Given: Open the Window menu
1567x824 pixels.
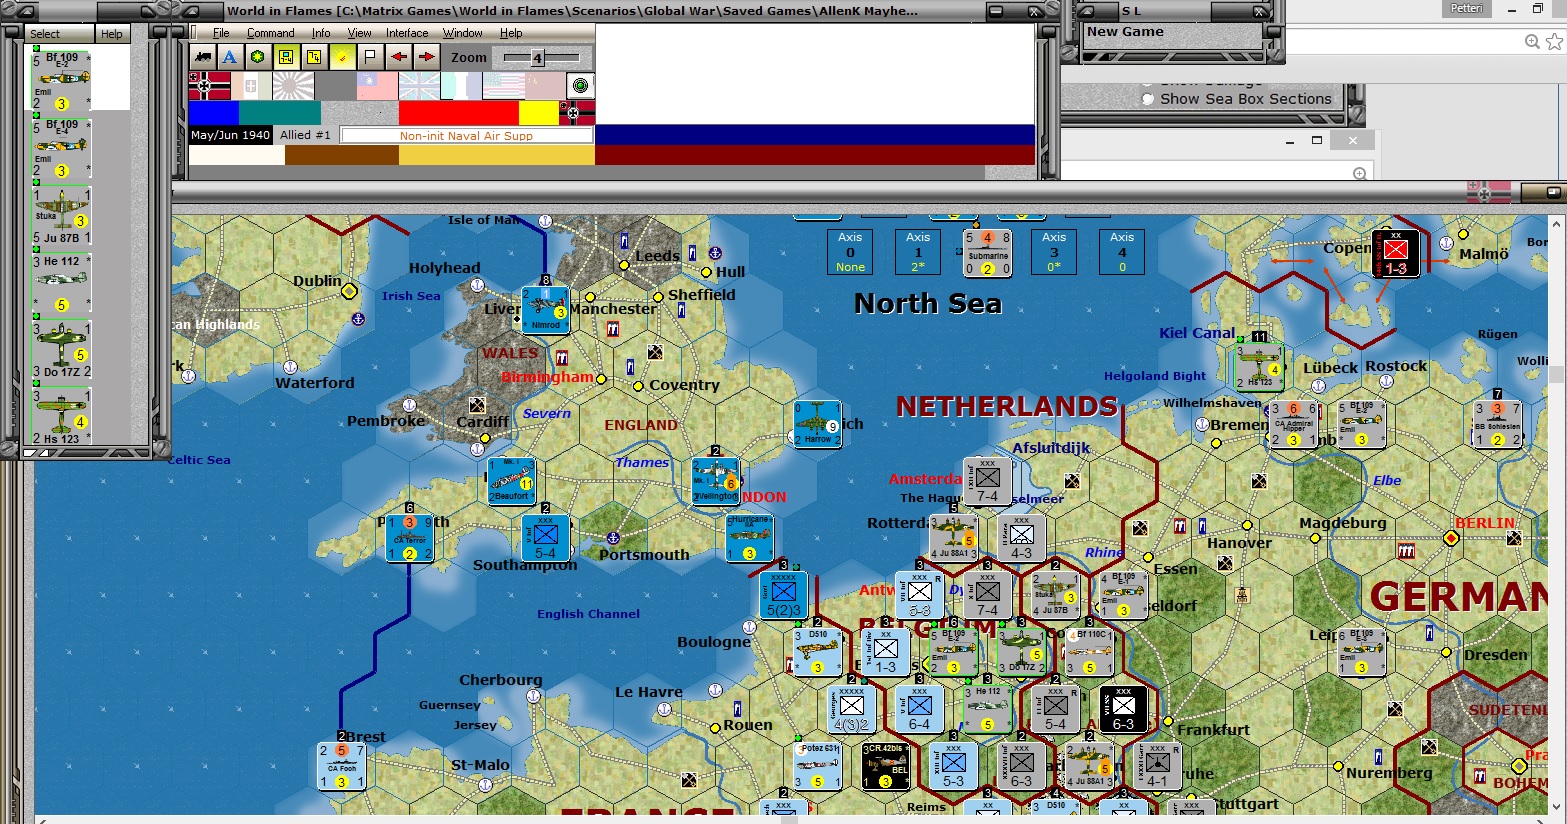Looking at the screenshot, I should 463,33.
